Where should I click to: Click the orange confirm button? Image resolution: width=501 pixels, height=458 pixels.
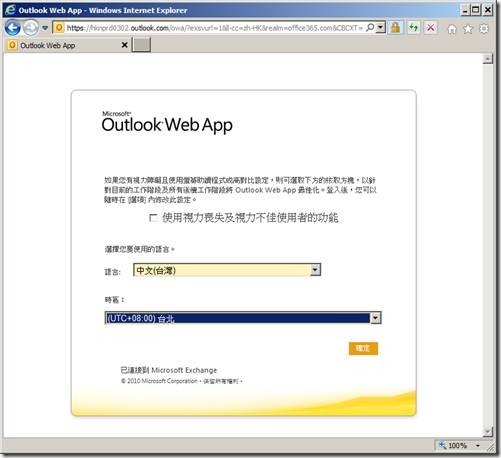[x=363, y=348]
